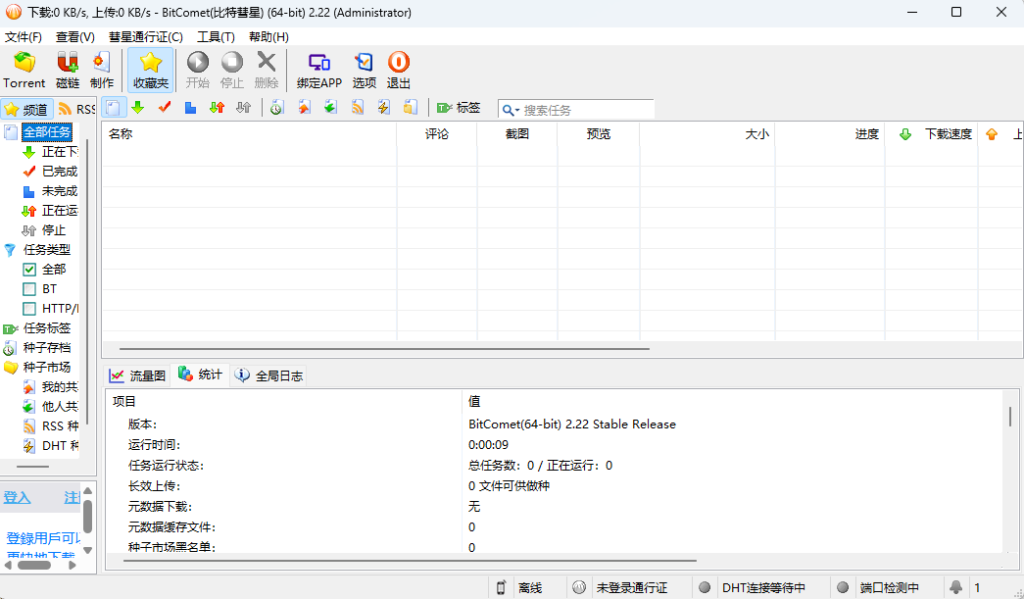Show DHT torrents lightning icon in filter bar
The height and width of the screenshot is (599, 1024).
click(383, 108)
